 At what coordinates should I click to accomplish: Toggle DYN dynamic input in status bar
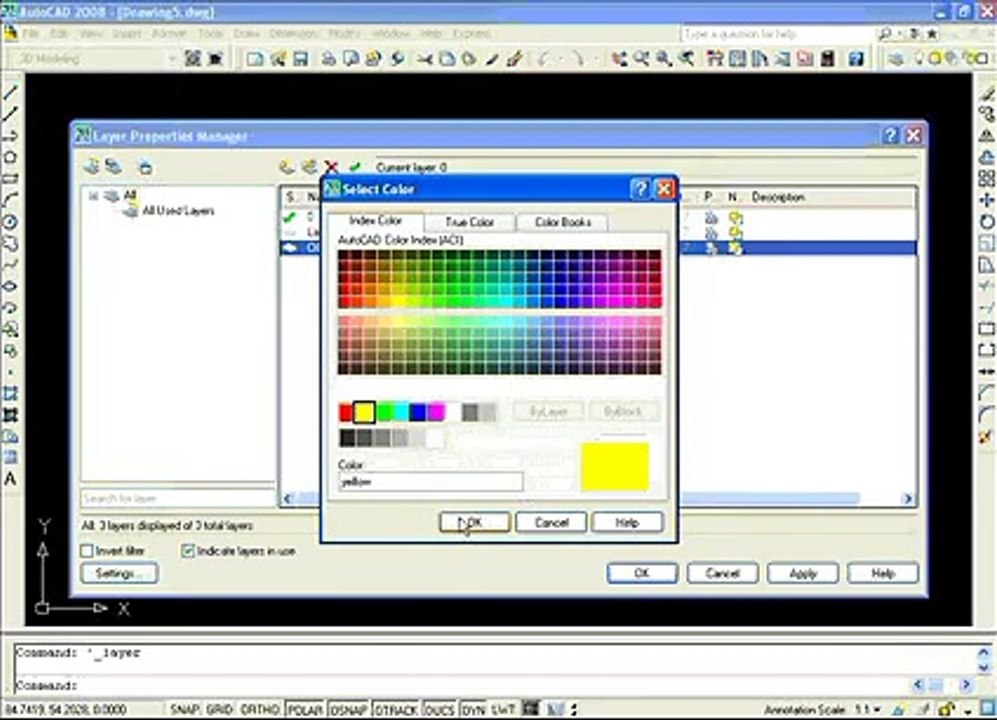coord(472,709)
